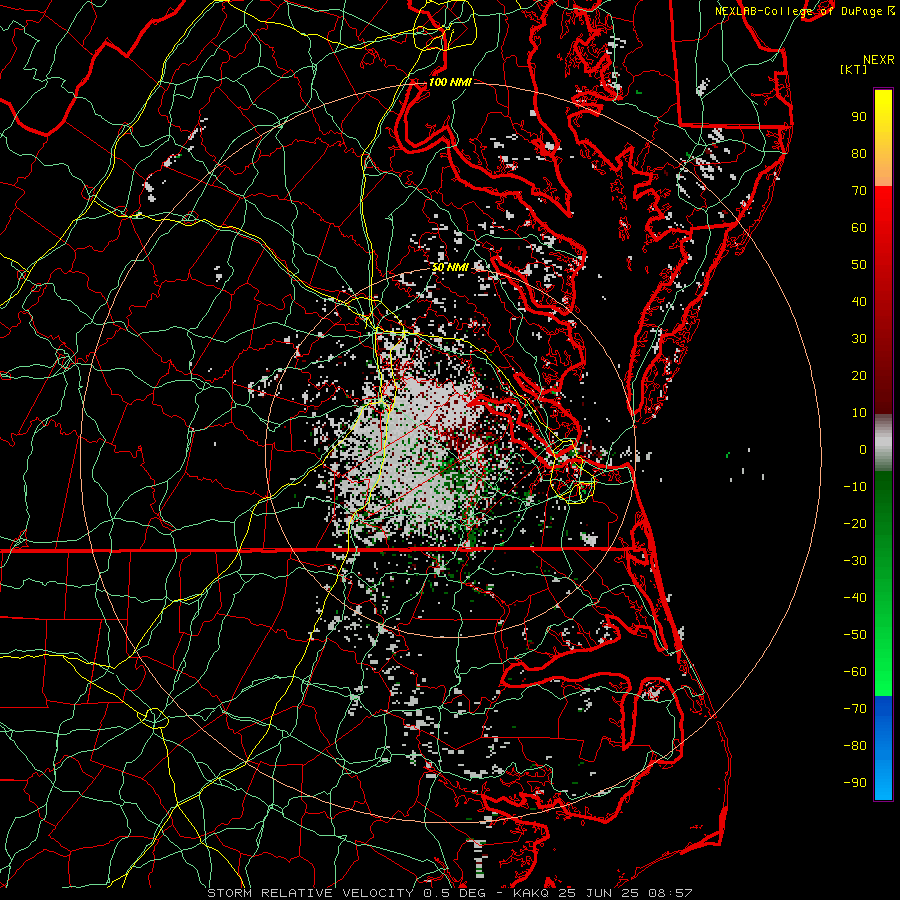Click the 50 NMI range ring label
Screen dimensions: 900x900
click(450, 267)
